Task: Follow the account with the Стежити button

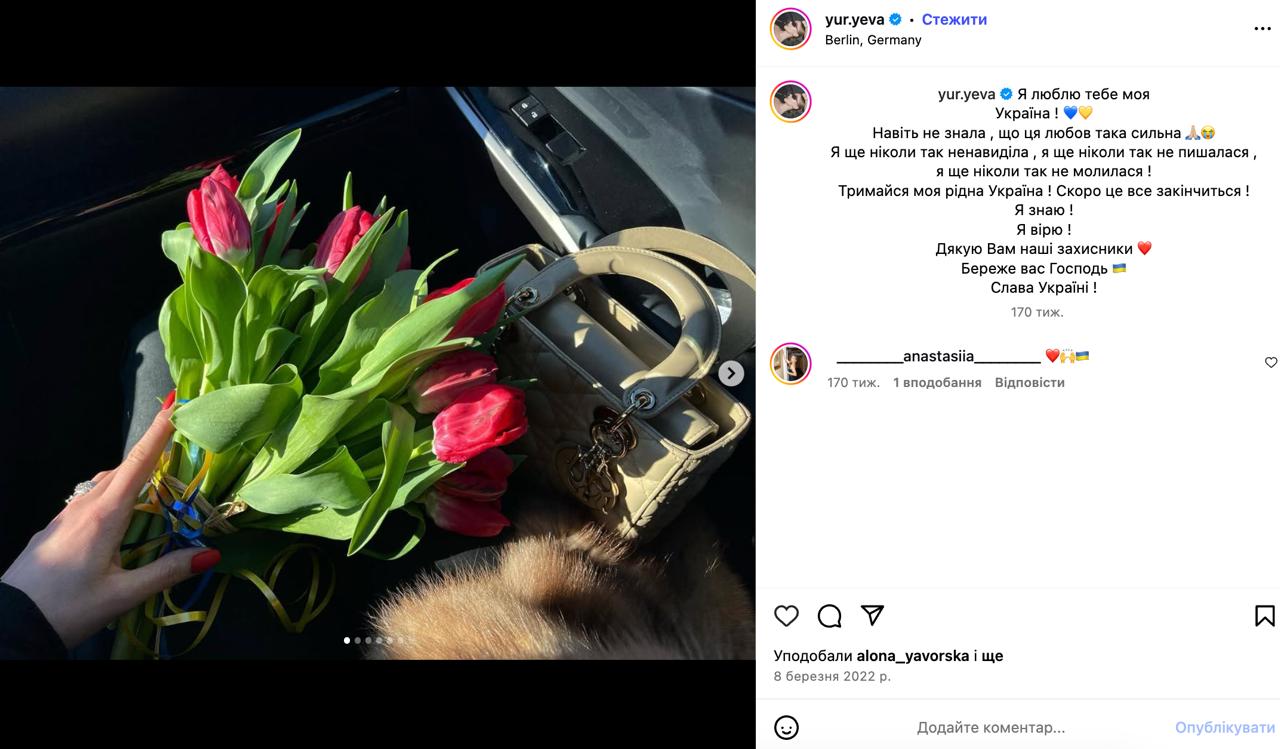Action: coord(954,19)
